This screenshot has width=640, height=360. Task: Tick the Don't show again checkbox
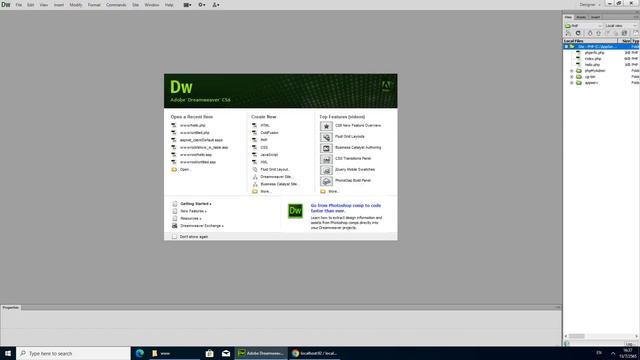pyautogui.click(x=174, y=237)
